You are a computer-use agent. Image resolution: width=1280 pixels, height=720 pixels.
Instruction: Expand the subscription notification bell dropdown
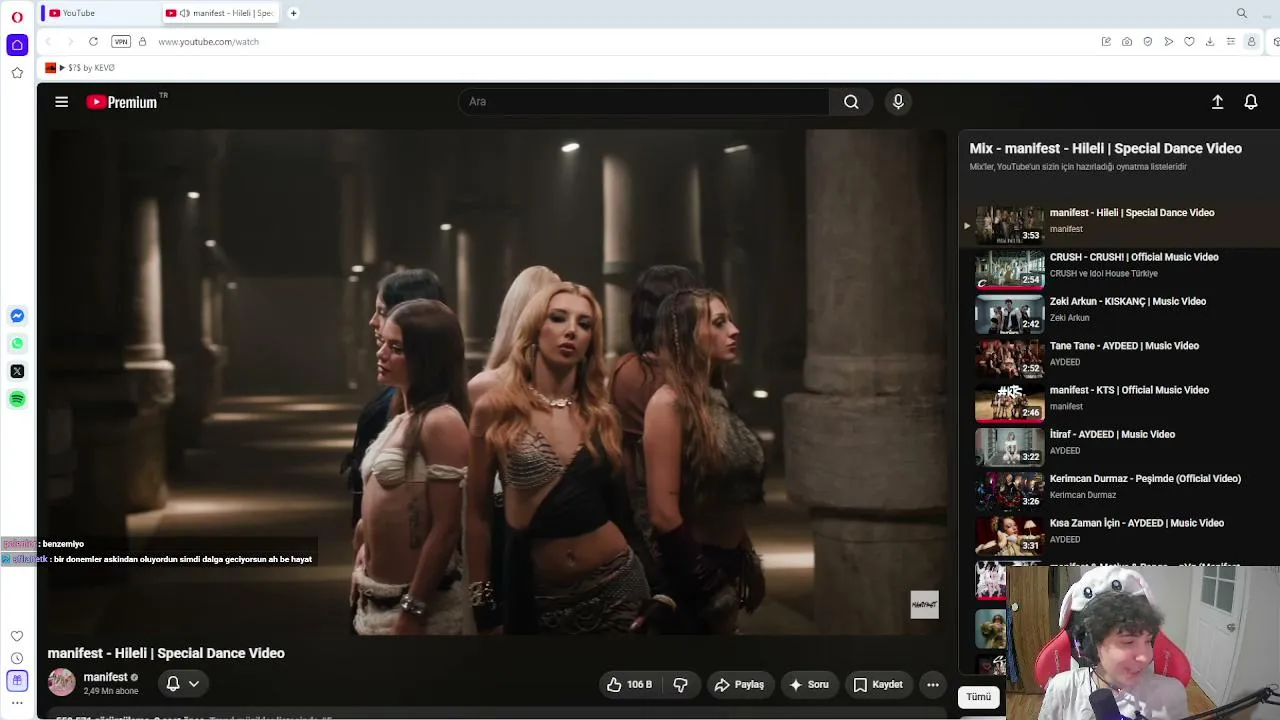coord(182,684)
